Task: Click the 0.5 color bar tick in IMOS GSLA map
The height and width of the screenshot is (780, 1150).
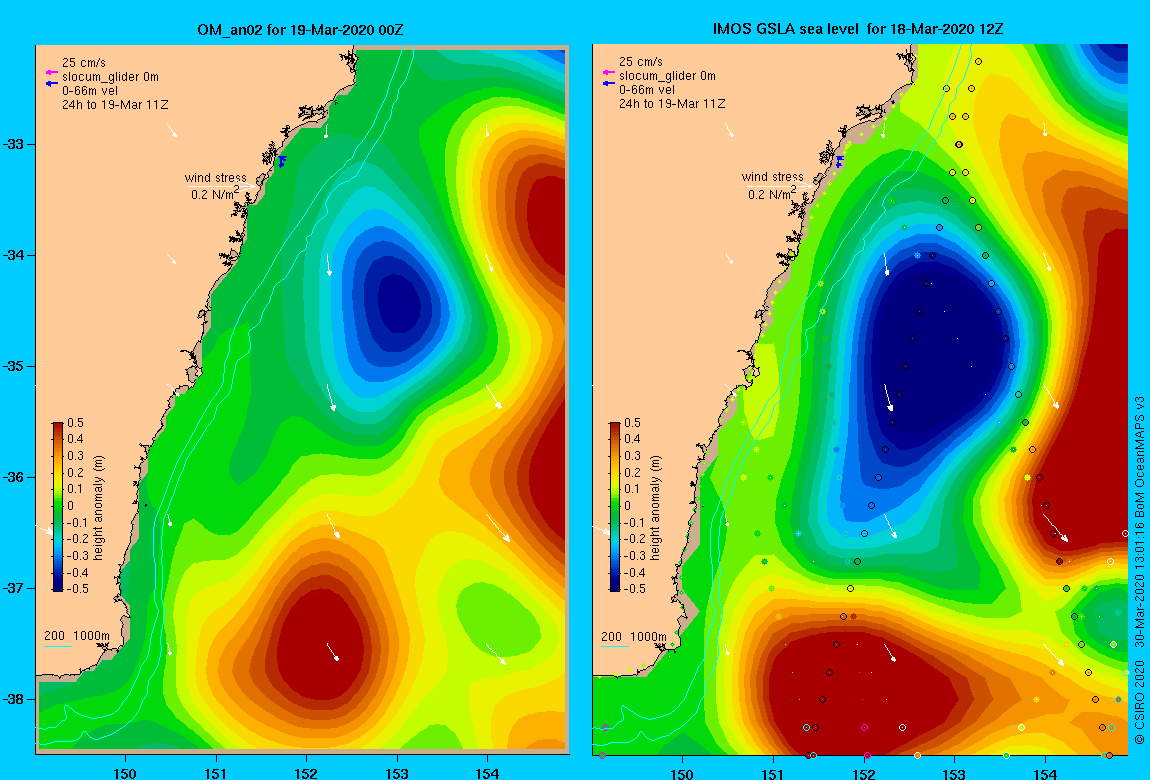Action: [632, 423]
